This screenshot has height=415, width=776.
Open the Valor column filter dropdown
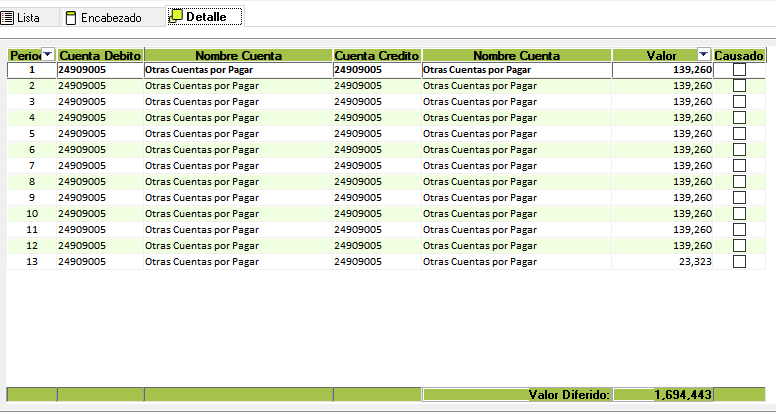pyautogui.click(x=703, y=55)
